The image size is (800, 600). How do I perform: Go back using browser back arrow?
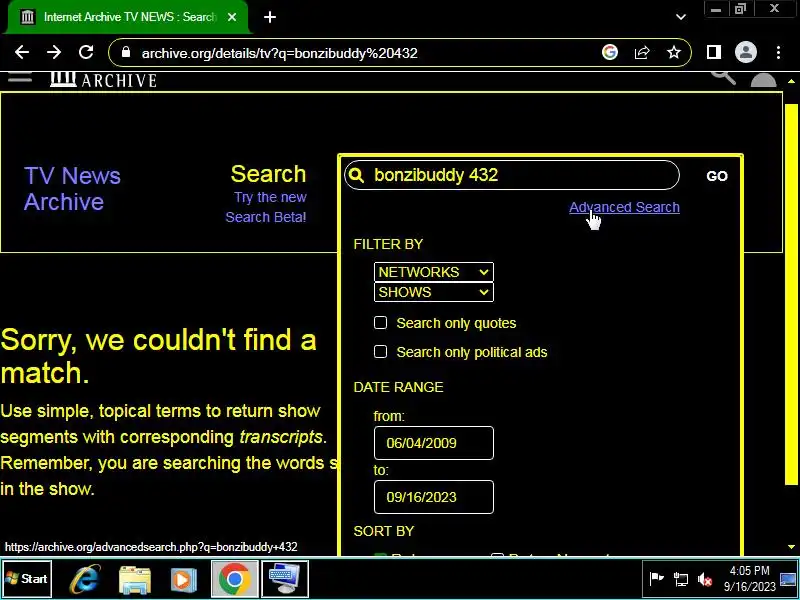pos(21,52)
